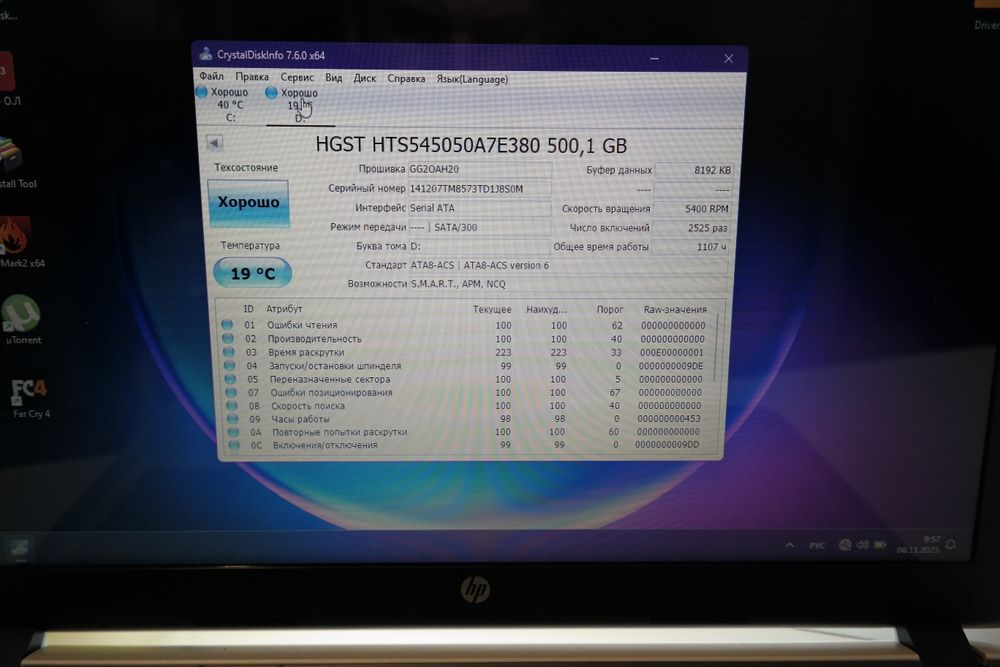Click the SMART attribute list scrollbar
The image size is (1000, 667).
[717, 348]
